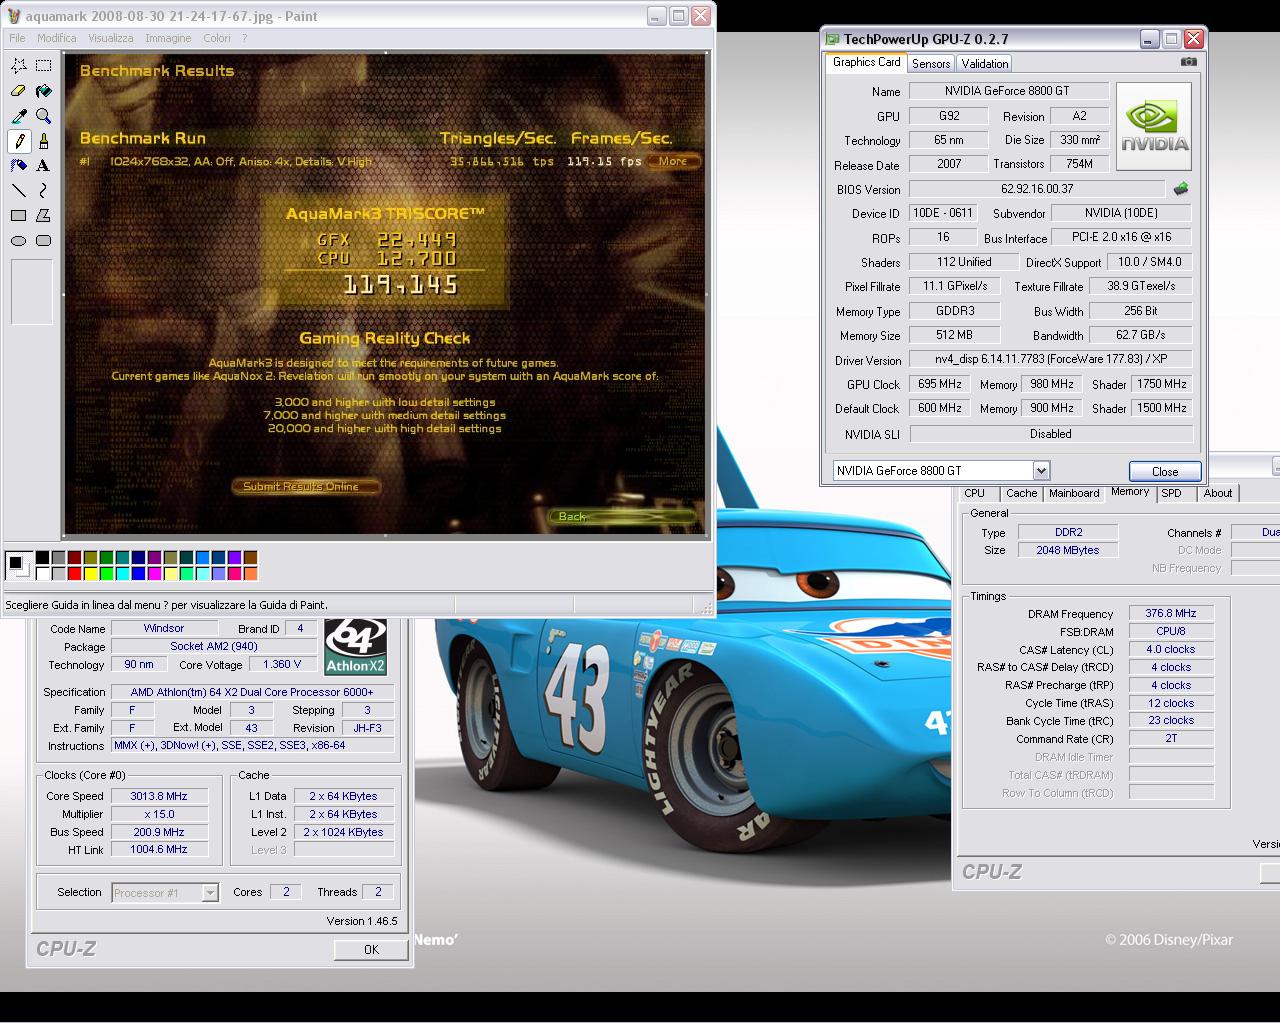Screen dimensions: 1280x1024
Task: Click the Driver Version field in GPU-Z
Action: 1051,359
